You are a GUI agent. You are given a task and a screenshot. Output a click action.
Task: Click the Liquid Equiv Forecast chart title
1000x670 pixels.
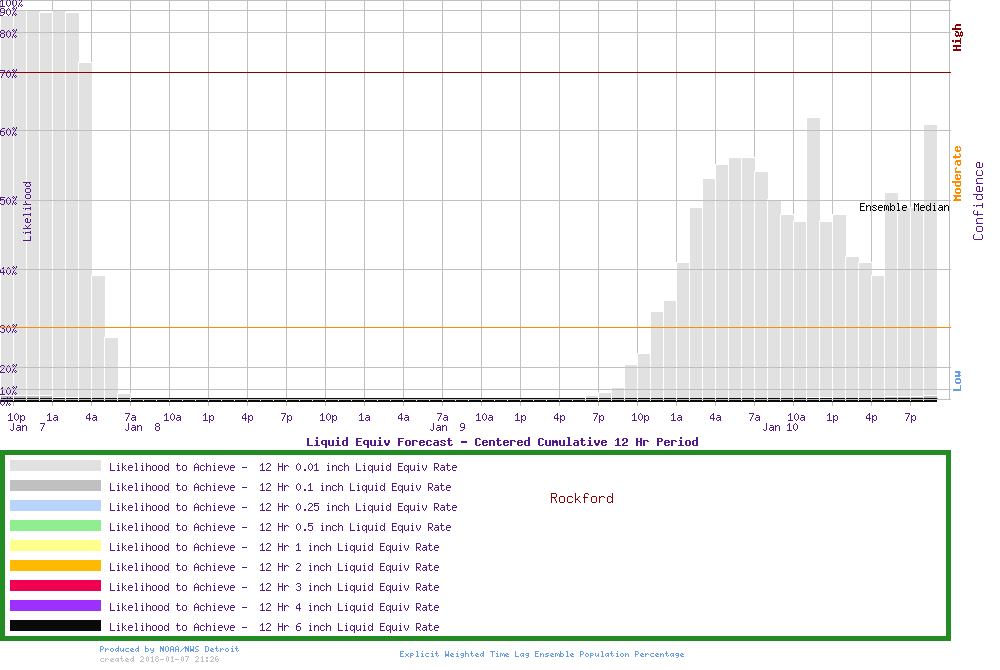point(502,441)
